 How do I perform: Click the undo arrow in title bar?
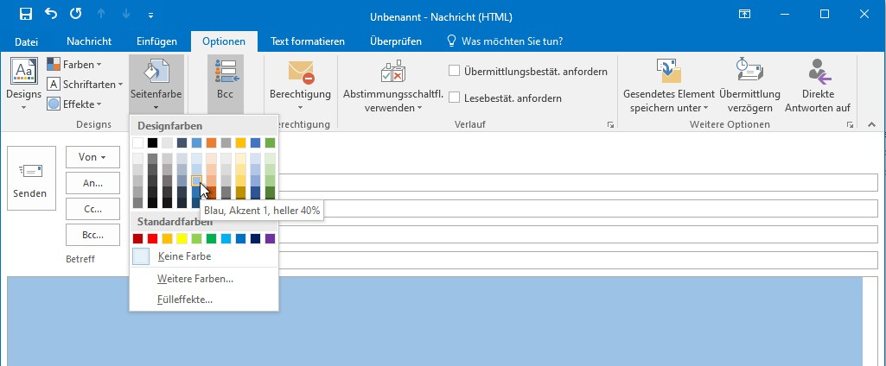(51, 14)
